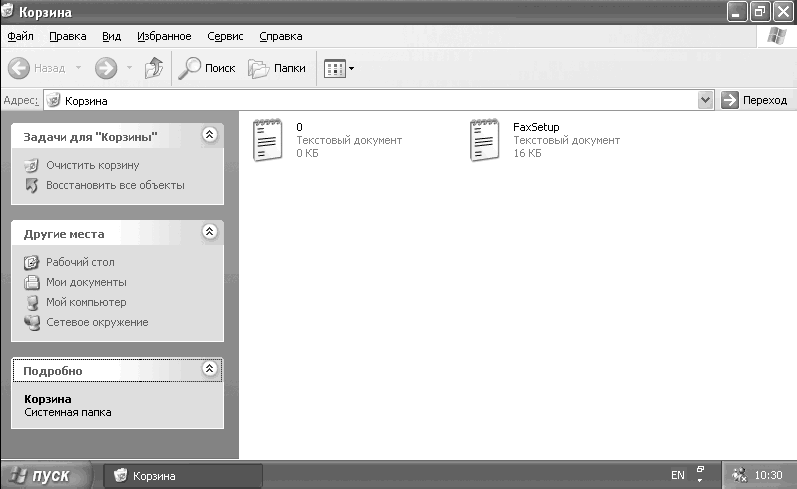Collapse the Задачи для "Корзины" panel
The image size is (797, 489).
point(209,135)
